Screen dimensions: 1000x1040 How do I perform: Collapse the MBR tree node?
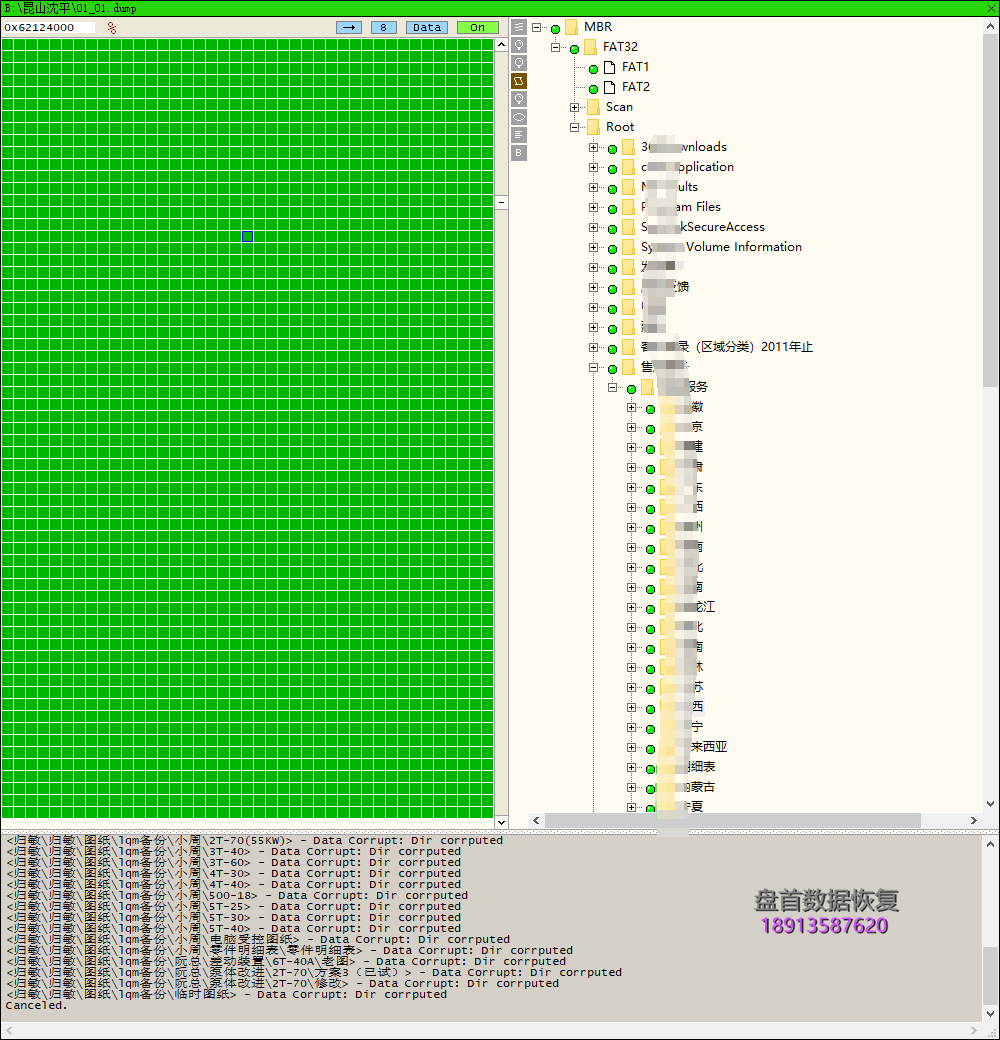[x=537, y=27]
